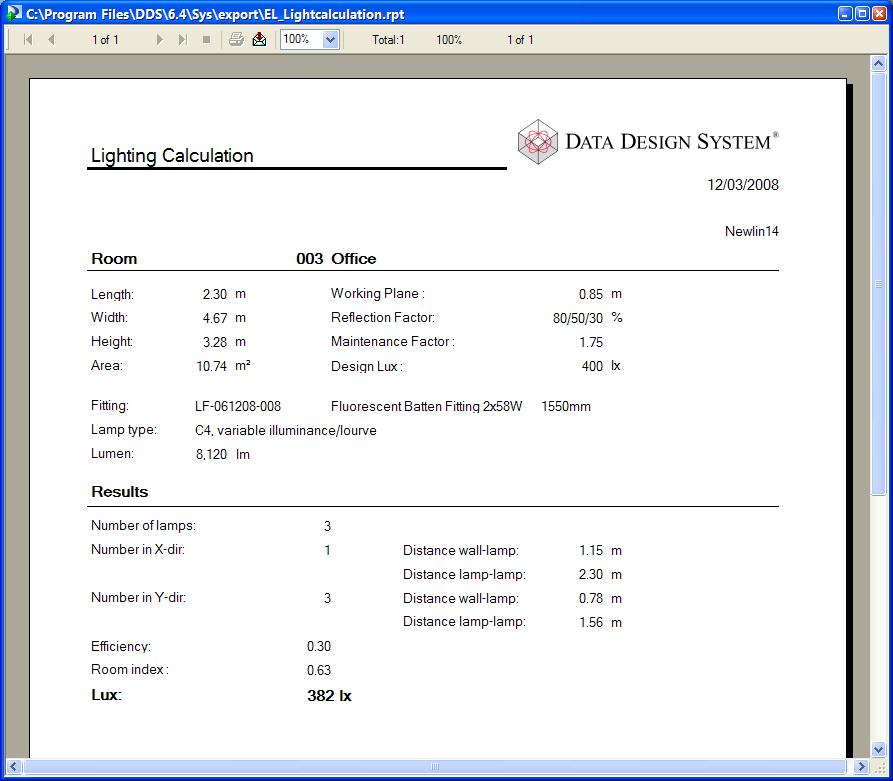Click the 'Number of lamps' label
The width and height of the screenshot is (893, 781).
click(143, 525)
